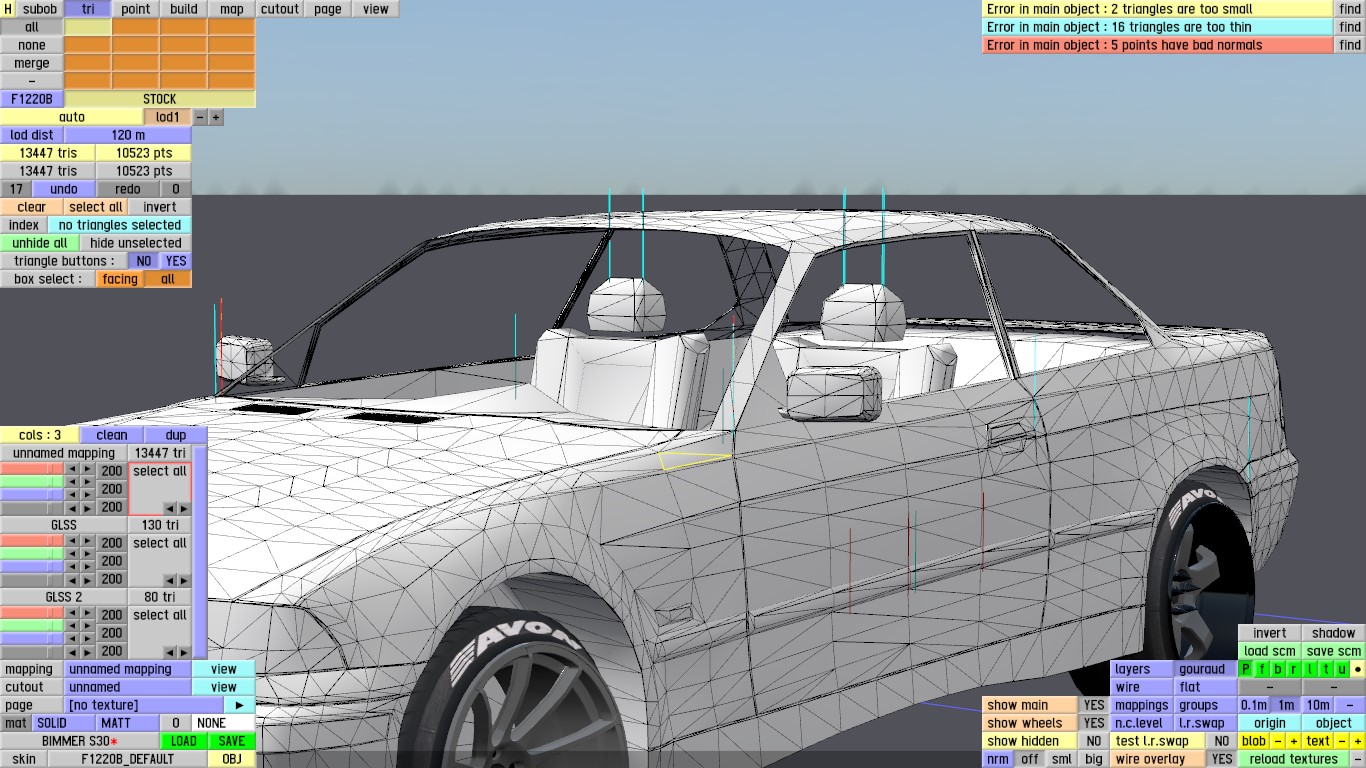The width and height of the screenshot is (1366, 768).
Task: Open the page tab in top bar
Action: (328, 9)
